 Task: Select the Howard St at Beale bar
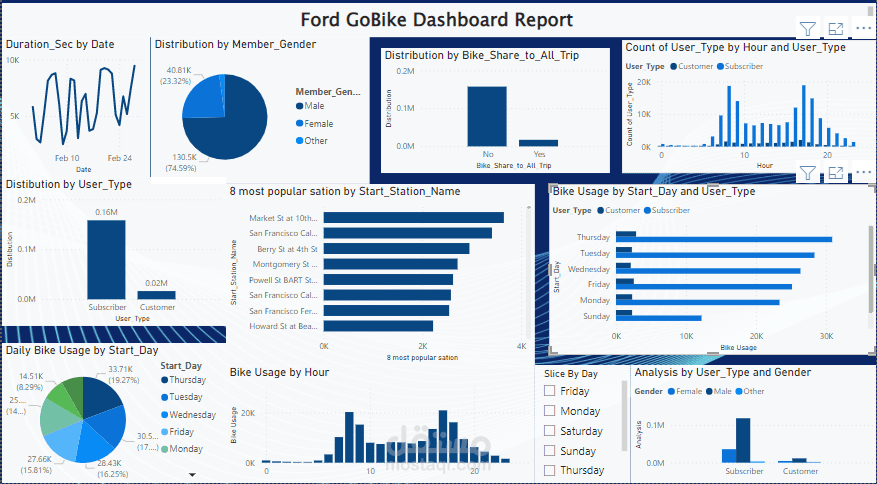click(378, 326)
